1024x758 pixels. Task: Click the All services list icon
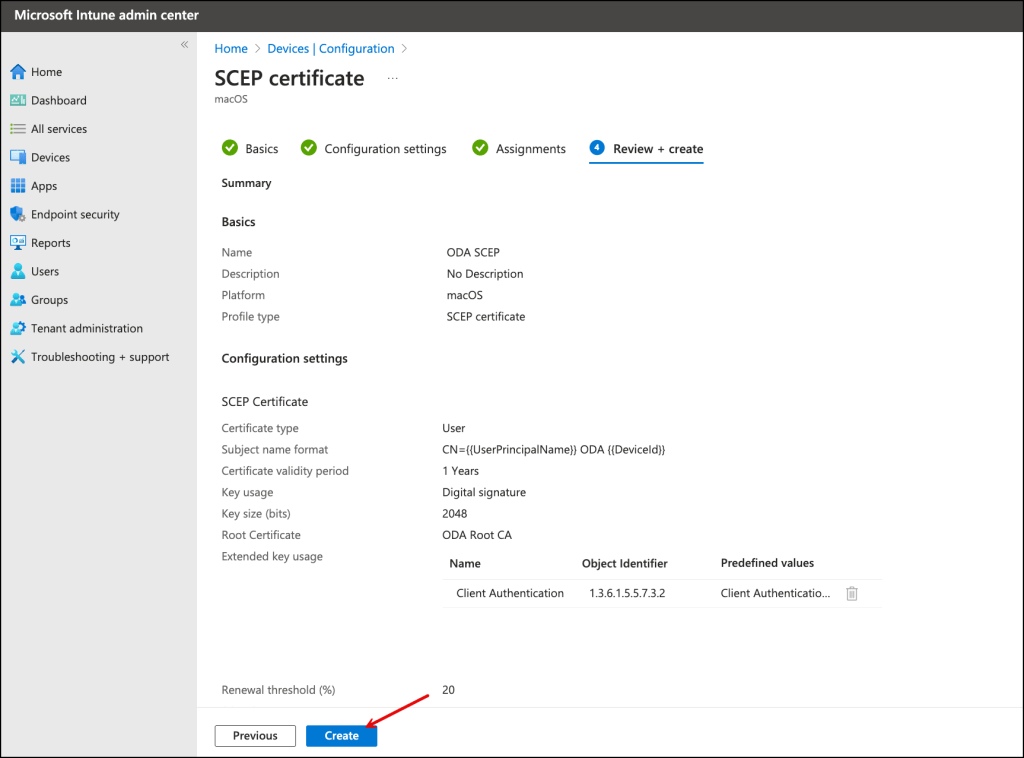click(x=18, y=129)
